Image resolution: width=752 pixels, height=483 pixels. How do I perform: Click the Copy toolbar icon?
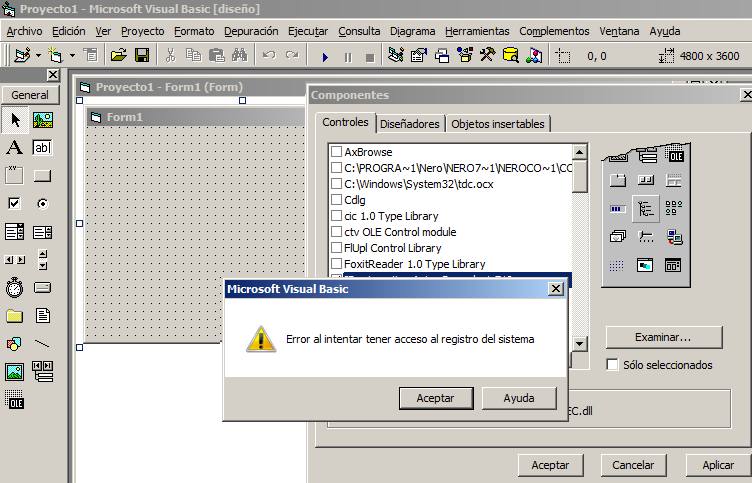(x=193, y=56)
